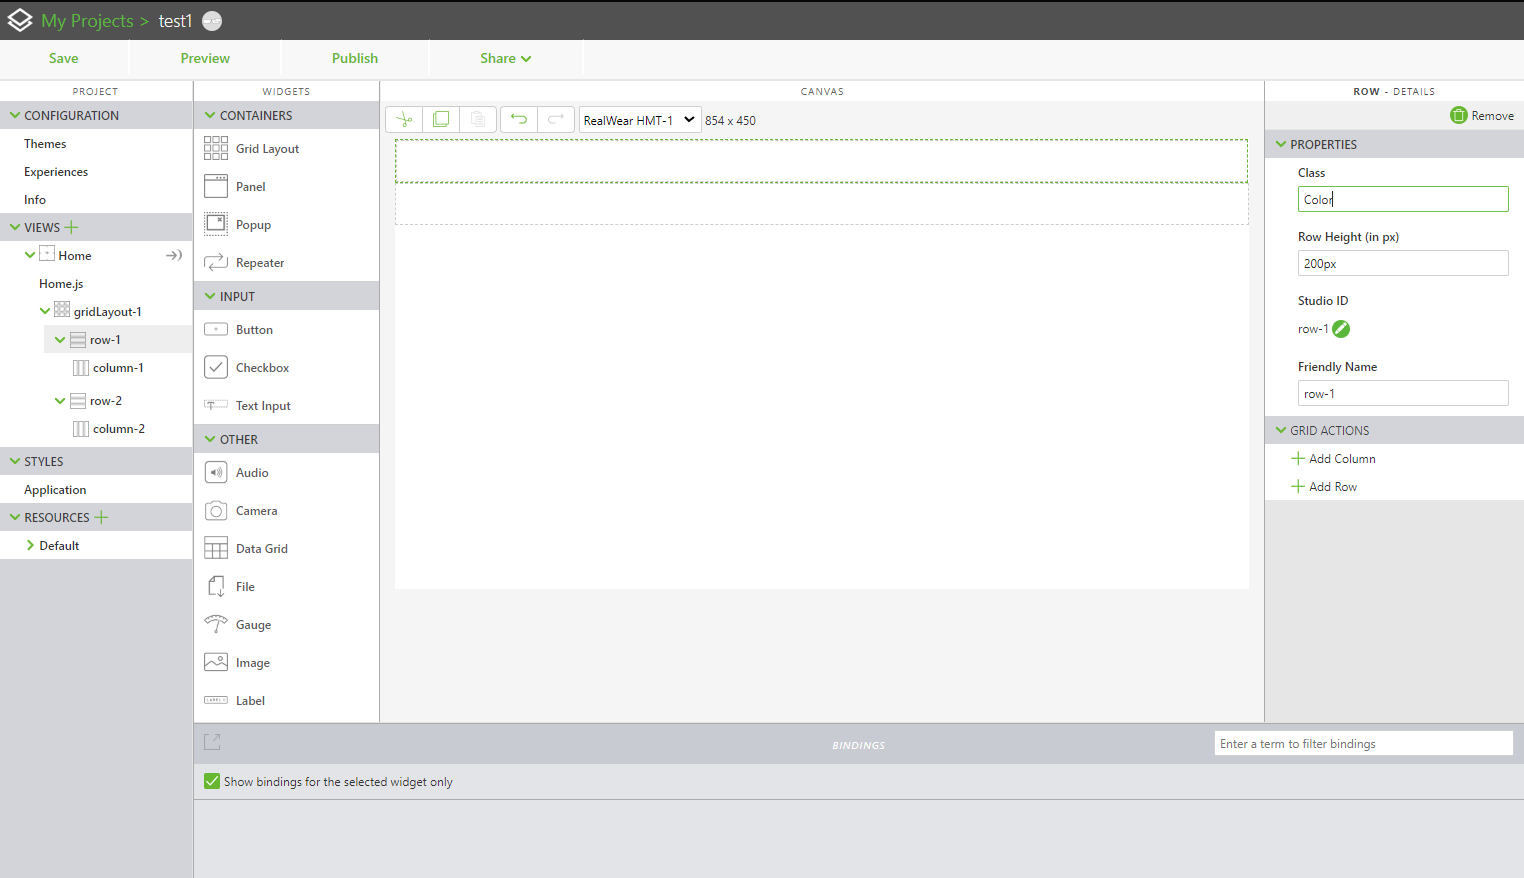The height and width of the screenshot is (878, 1524).
Task: Uncheck Show bindings for selected widget only
Action: coord(211,781)
